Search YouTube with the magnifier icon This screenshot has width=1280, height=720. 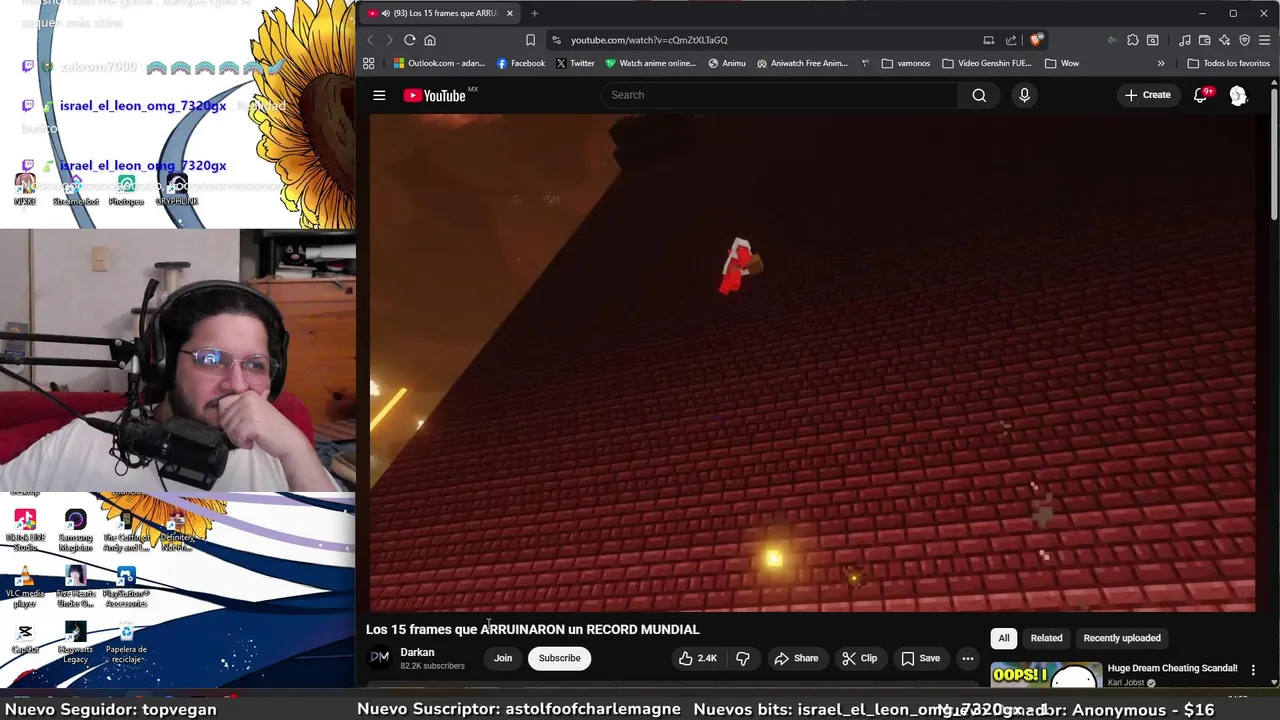979,95
